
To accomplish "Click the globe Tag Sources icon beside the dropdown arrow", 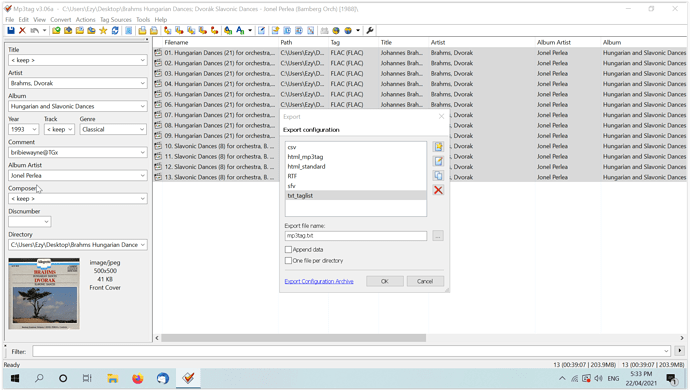I will coord(348,30).
